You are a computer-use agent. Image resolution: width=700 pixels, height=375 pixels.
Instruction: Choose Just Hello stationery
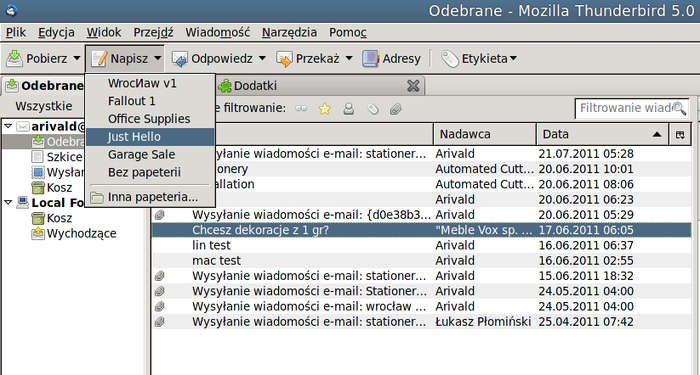coord(150,137)
